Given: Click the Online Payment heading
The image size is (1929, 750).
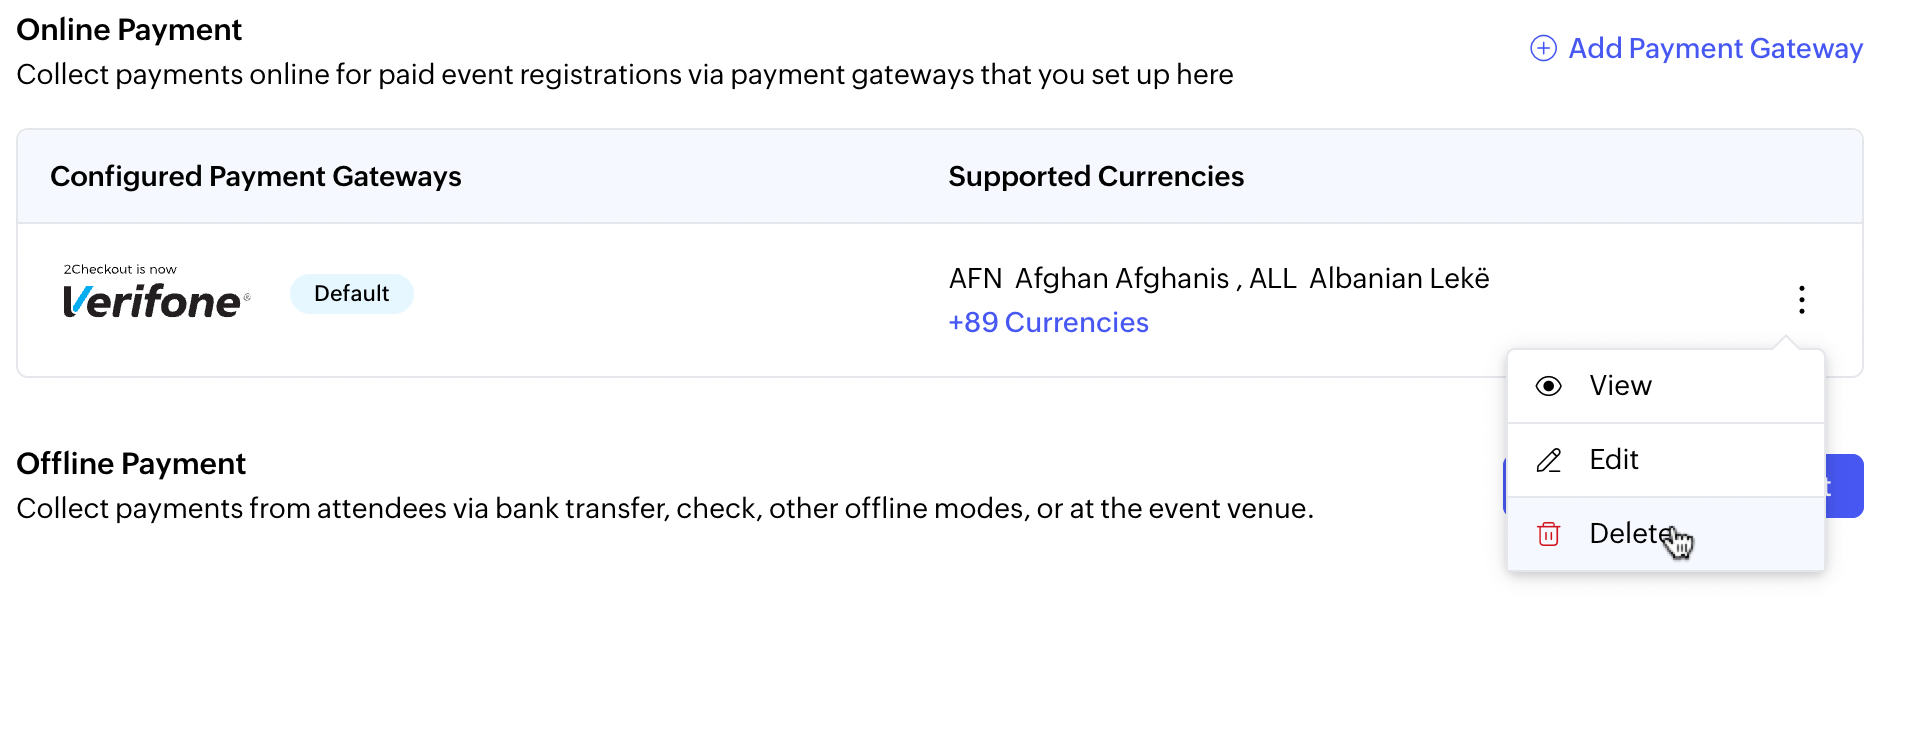Looking at the screenshot, I should (x=129, y=30).
